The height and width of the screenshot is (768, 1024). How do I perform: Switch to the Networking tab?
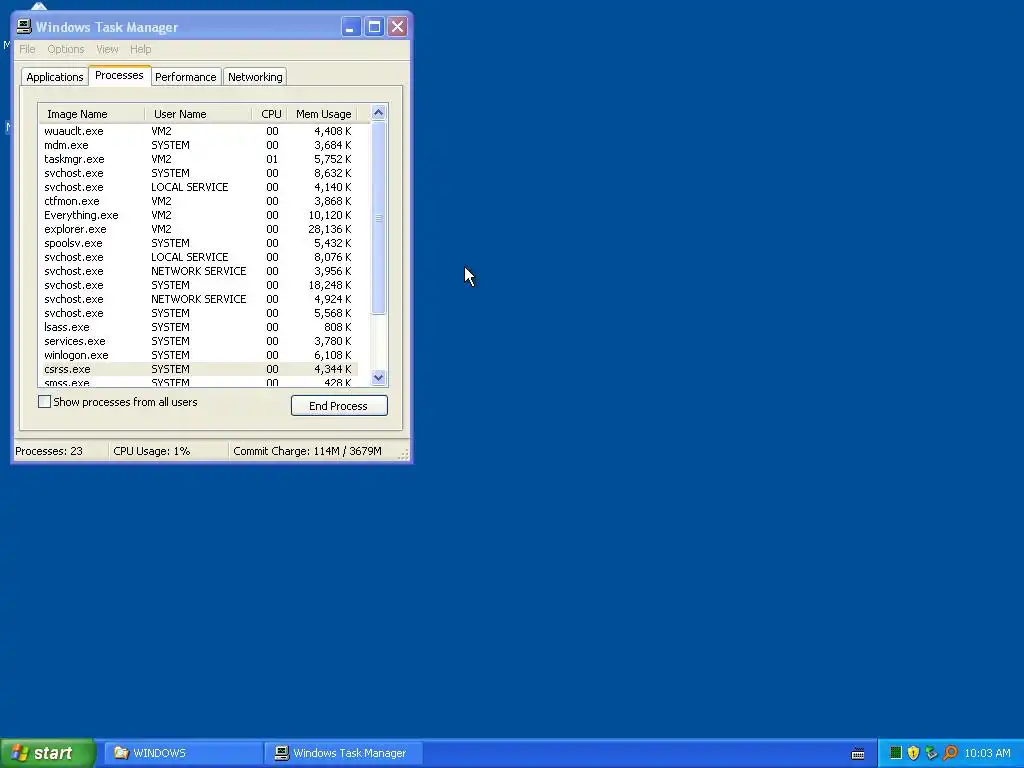255,76
